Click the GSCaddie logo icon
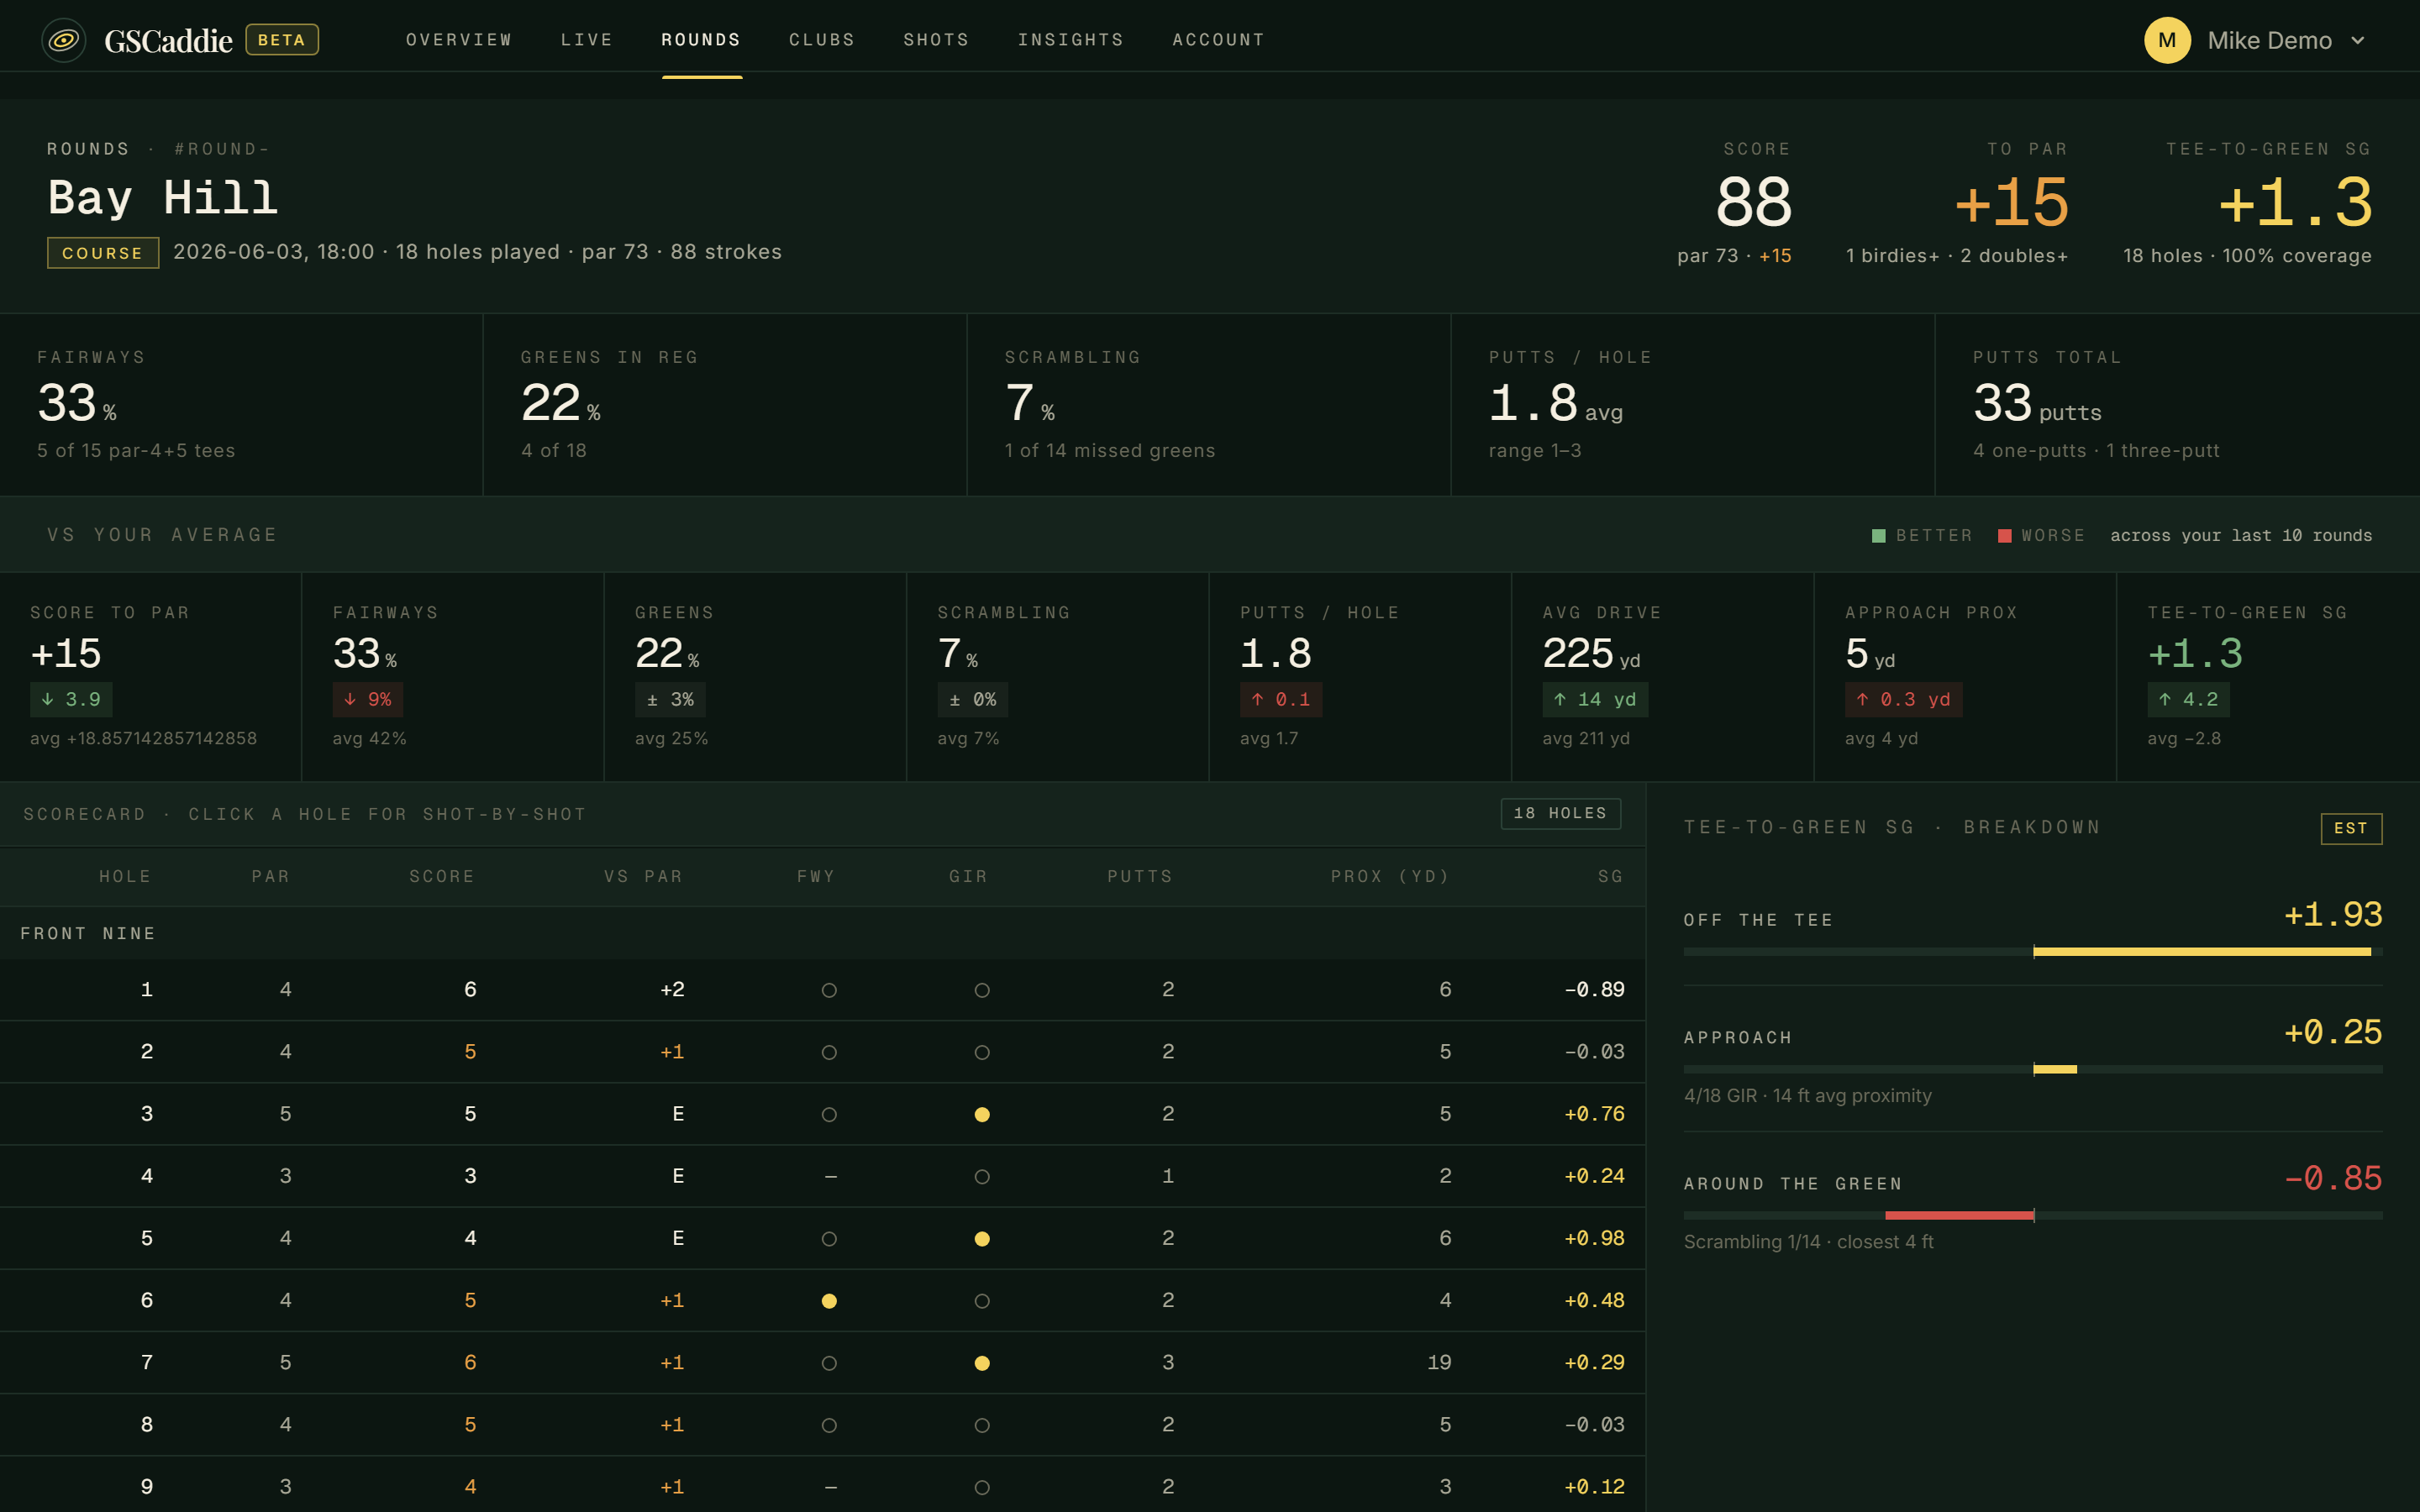2420x1512 pixels. pyautogui.click(x=63, y=40)
